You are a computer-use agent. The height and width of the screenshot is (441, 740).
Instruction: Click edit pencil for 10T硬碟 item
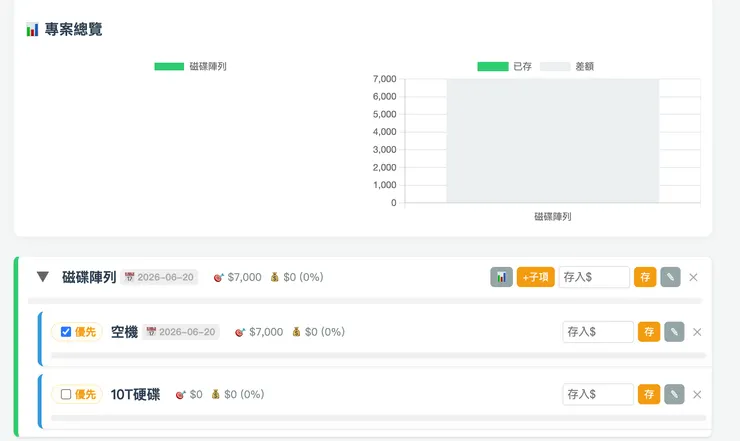tap(674, 395)
